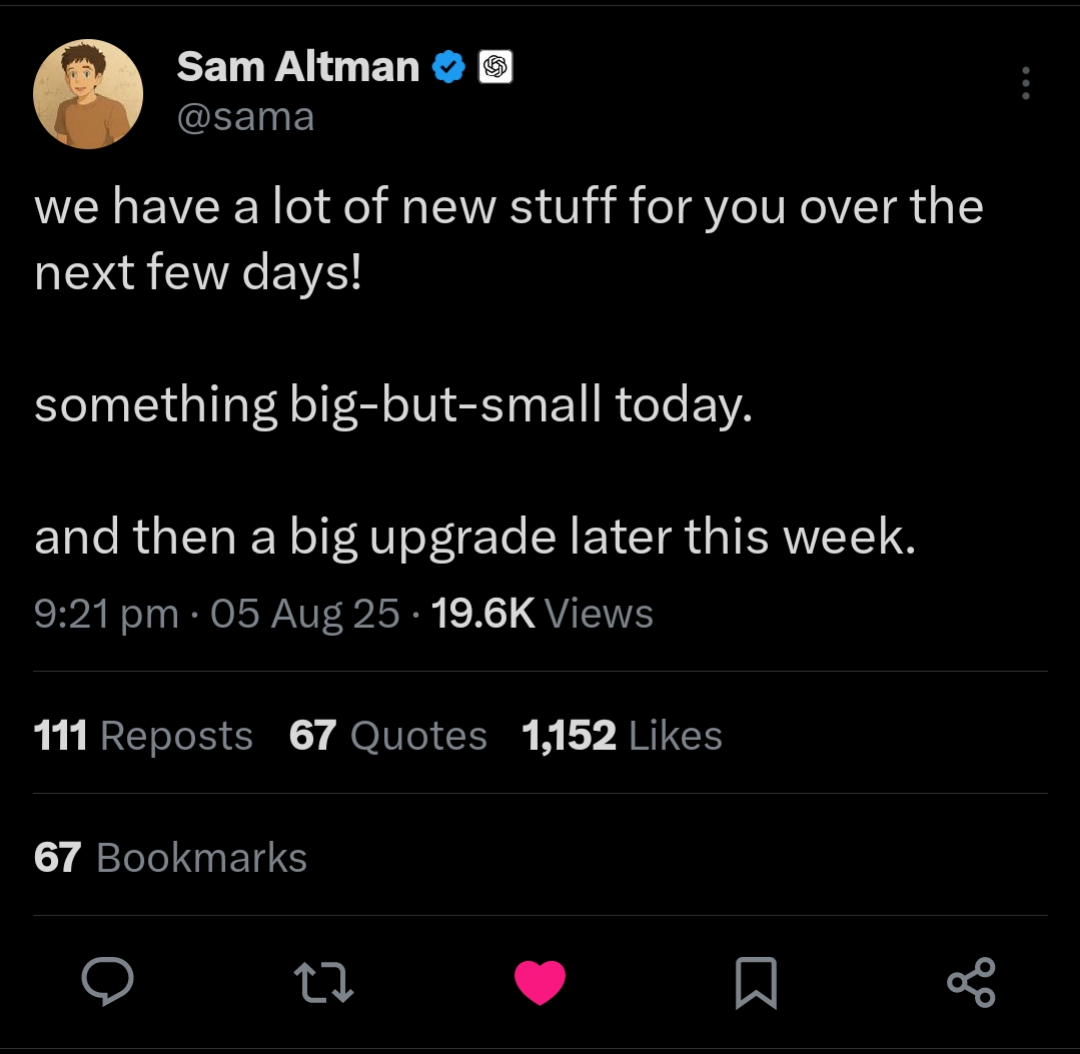View the 19.6K Views analytics
Image resolution: width=1080 pixels, height=1054 pixels.
pyautogui.click(x=541, y=613)
